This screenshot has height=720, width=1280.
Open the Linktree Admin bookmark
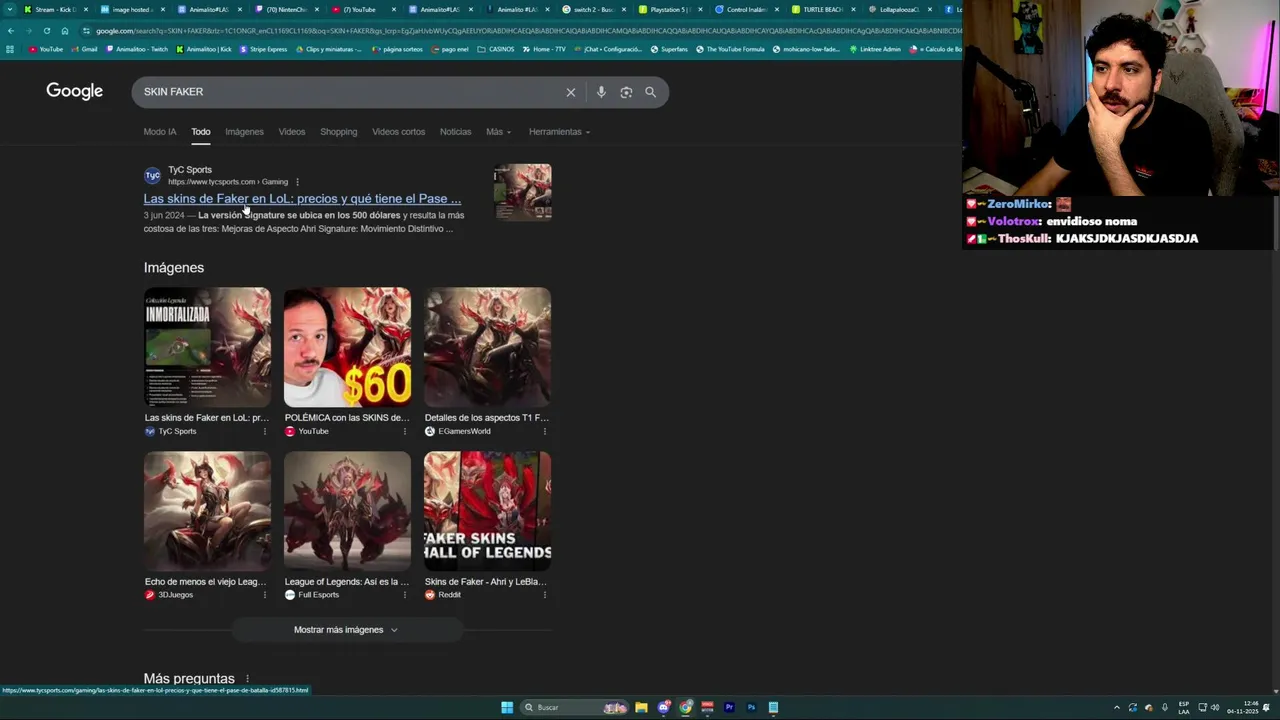coord(875,49)
